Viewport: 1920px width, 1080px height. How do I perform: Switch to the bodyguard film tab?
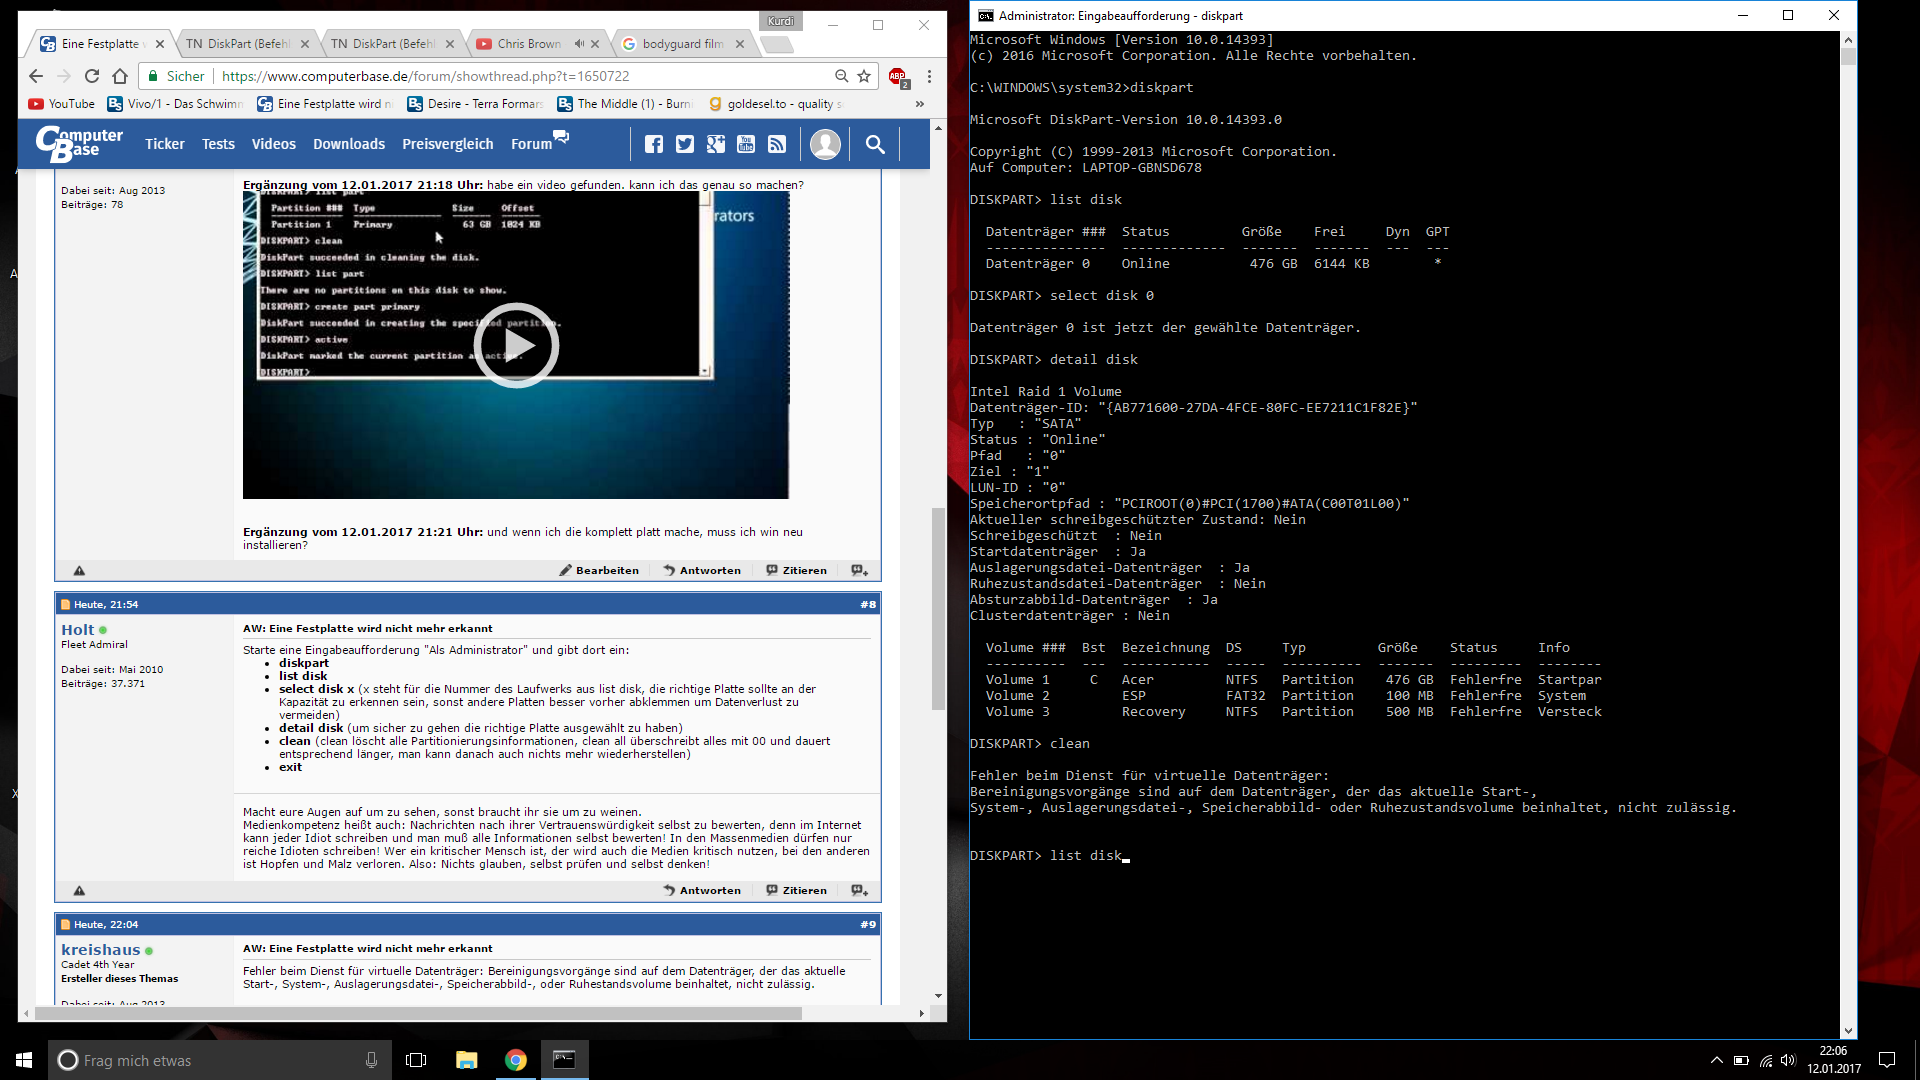[682, 44]
